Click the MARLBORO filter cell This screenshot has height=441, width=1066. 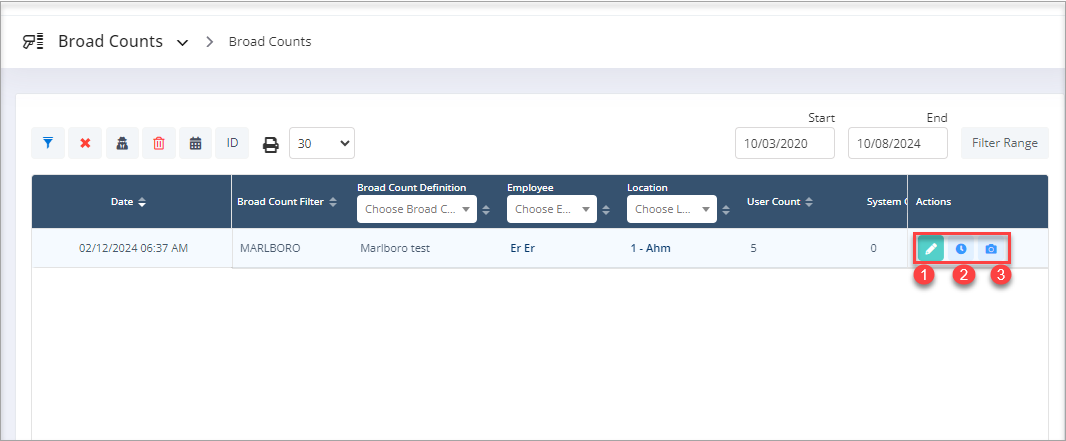coord(270,248)
